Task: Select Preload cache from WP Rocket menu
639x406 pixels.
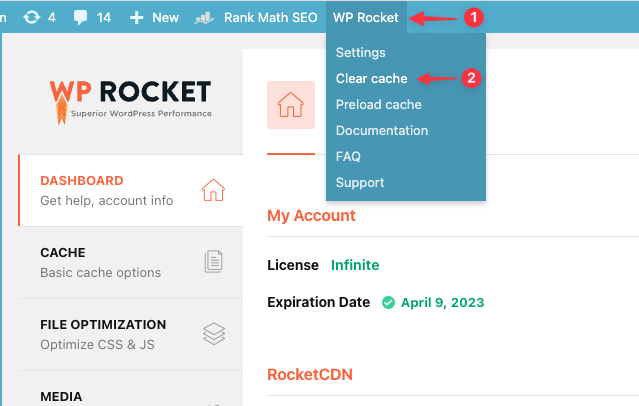Action: point(379,104)
